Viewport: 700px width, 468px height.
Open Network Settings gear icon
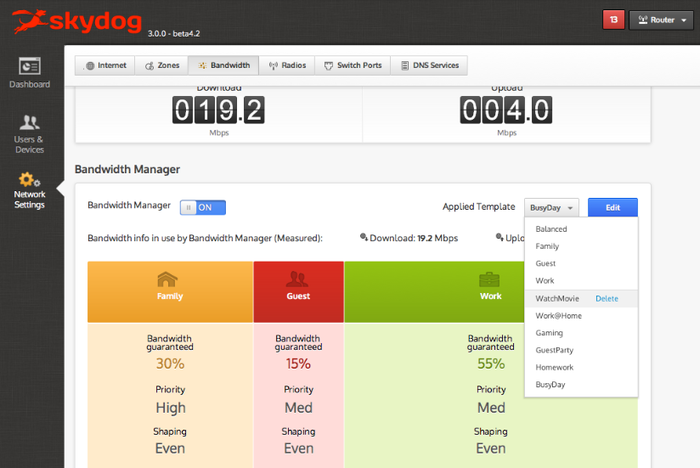pyautogui.click(x=29, y=180)
